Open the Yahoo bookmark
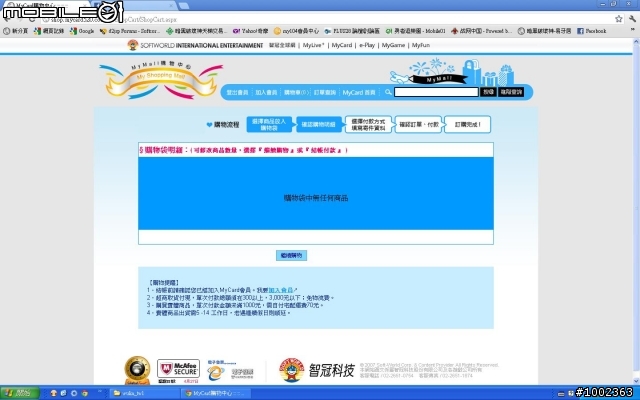Viewport: 640px width, 400px height. click(251, 31)
